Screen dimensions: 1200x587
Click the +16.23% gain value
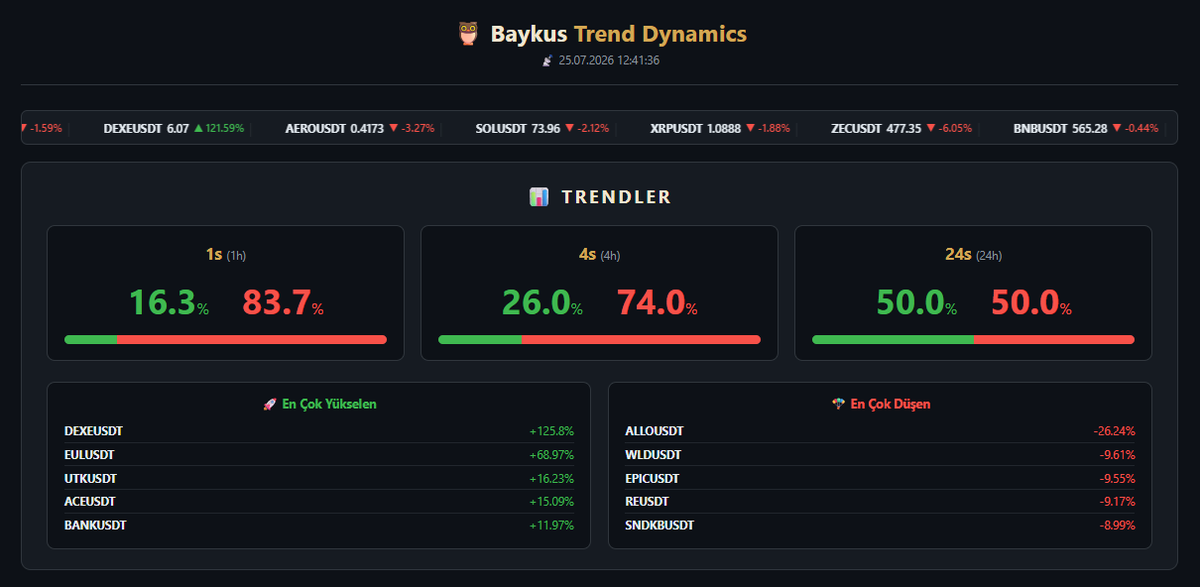[552, 478]
